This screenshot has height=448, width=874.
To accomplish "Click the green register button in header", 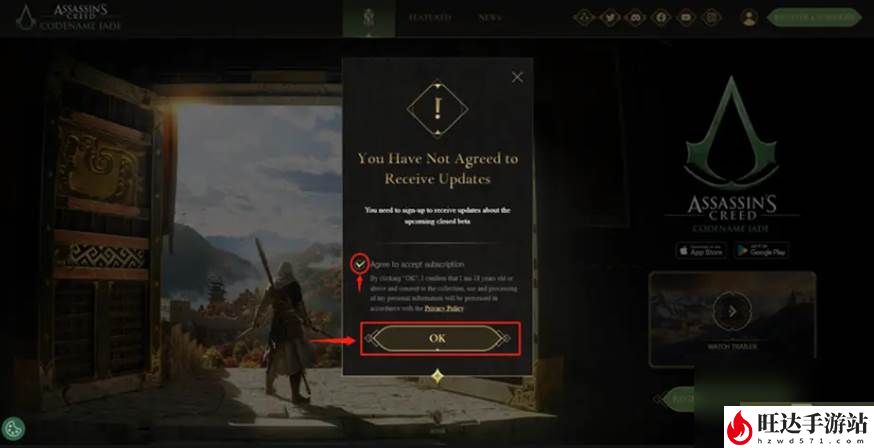I will (814, 18).
